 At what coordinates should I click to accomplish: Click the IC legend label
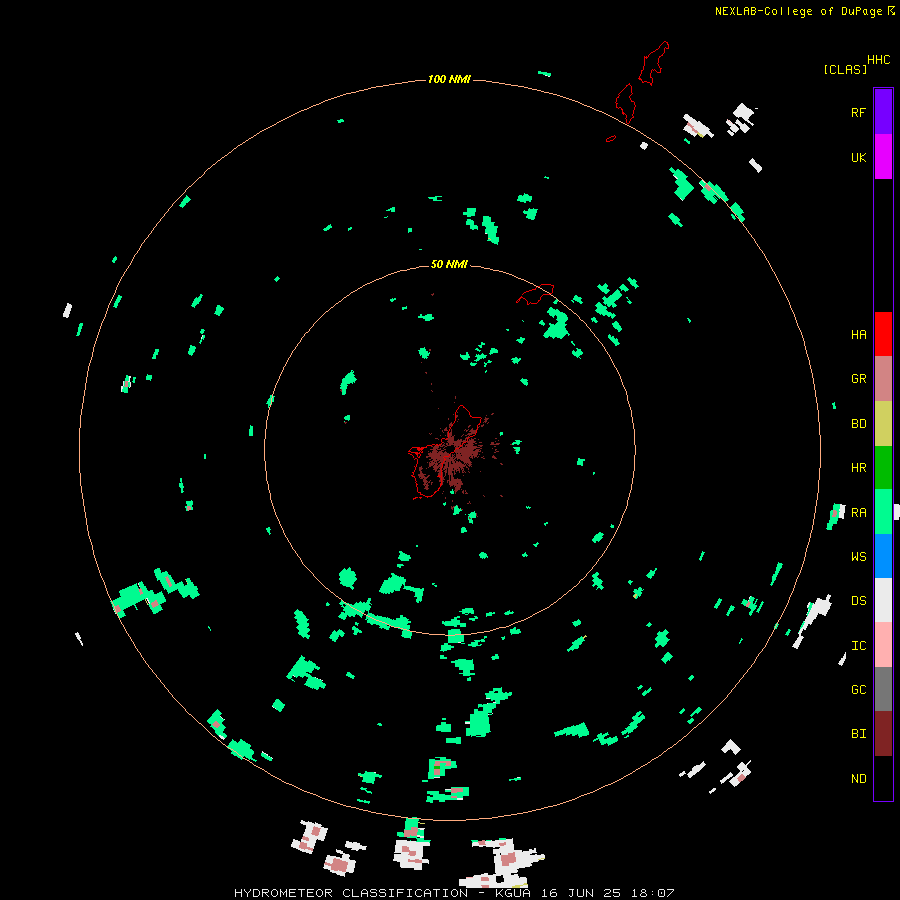(x=858, y=645)
